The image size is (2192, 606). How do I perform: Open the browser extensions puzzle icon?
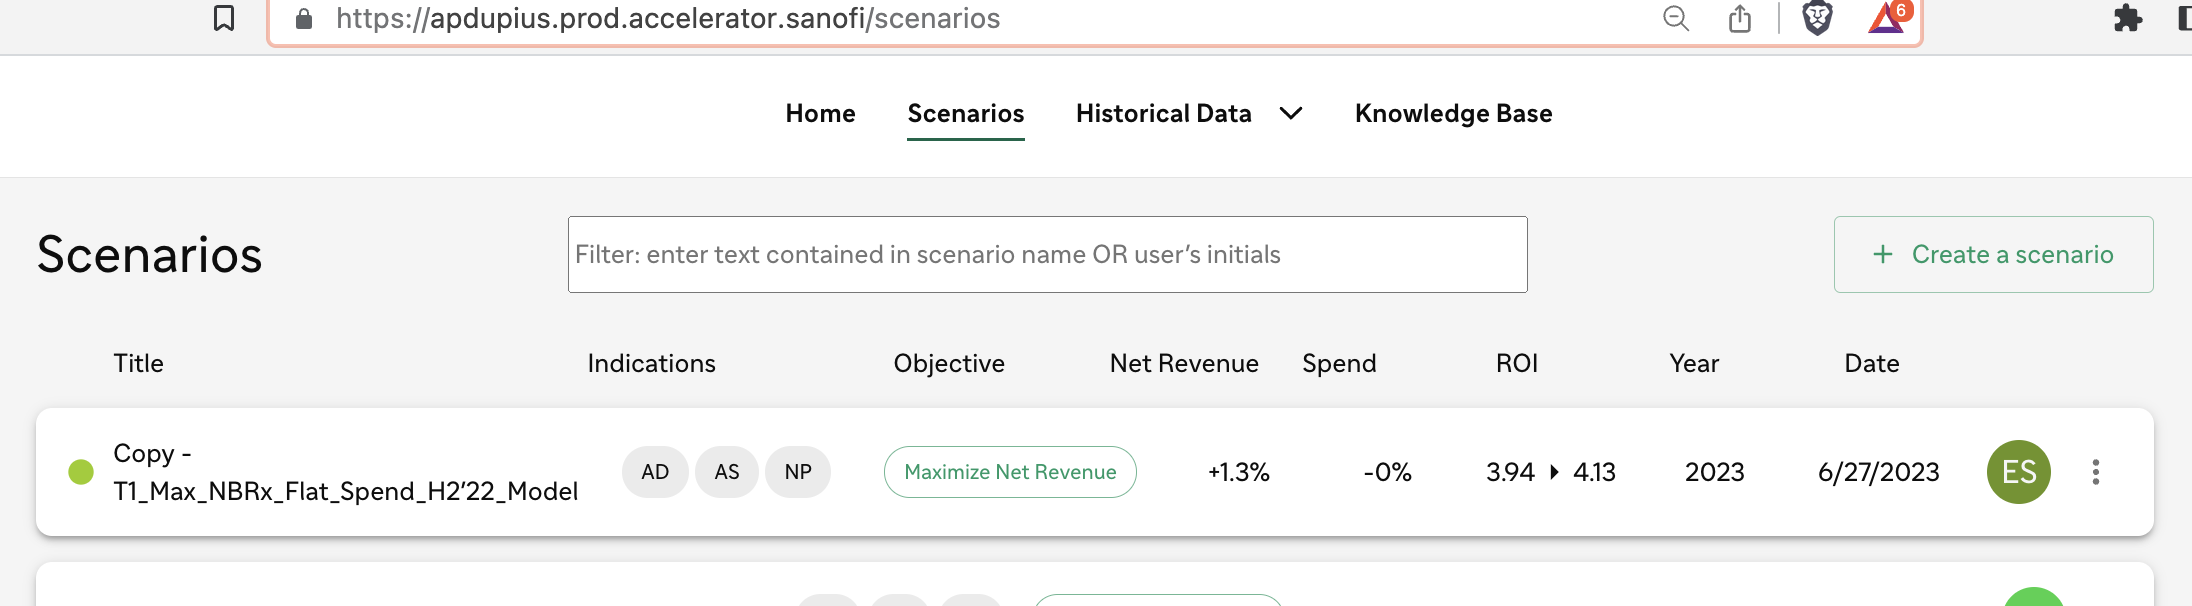click(2128, 18)
